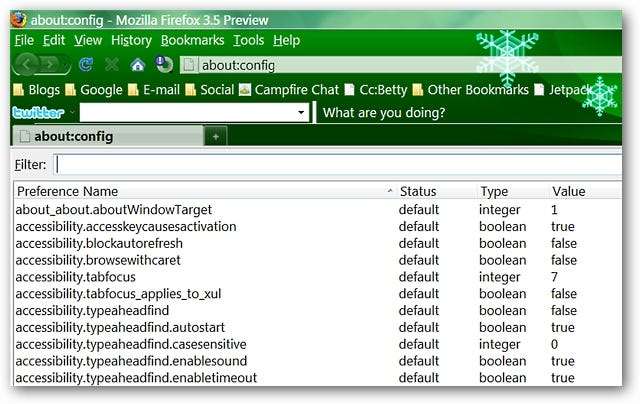Open the Blogs bookmark folder
Viewport: 640px width, 404px height.
[36, 89]
